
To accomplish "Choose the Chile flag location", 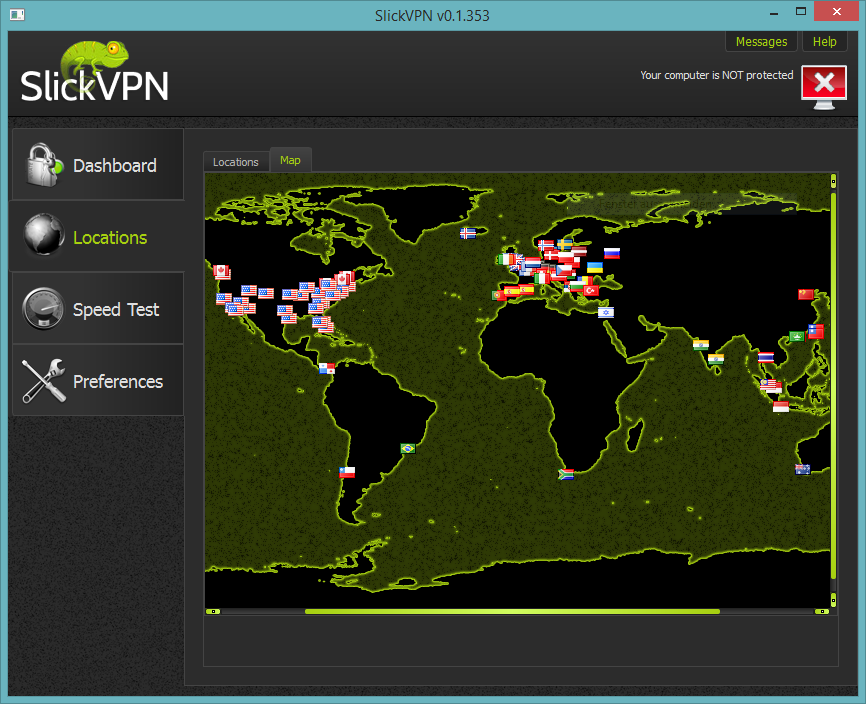I will click(x=347, y=472).
